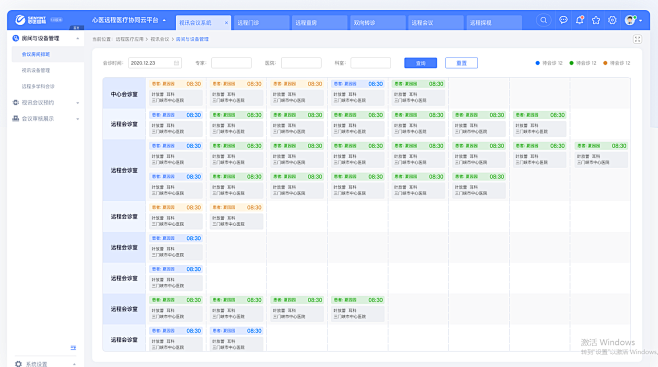Close the 视讯会议系统 tab
This screenshot has width=658, height=367.
point(227,23)
